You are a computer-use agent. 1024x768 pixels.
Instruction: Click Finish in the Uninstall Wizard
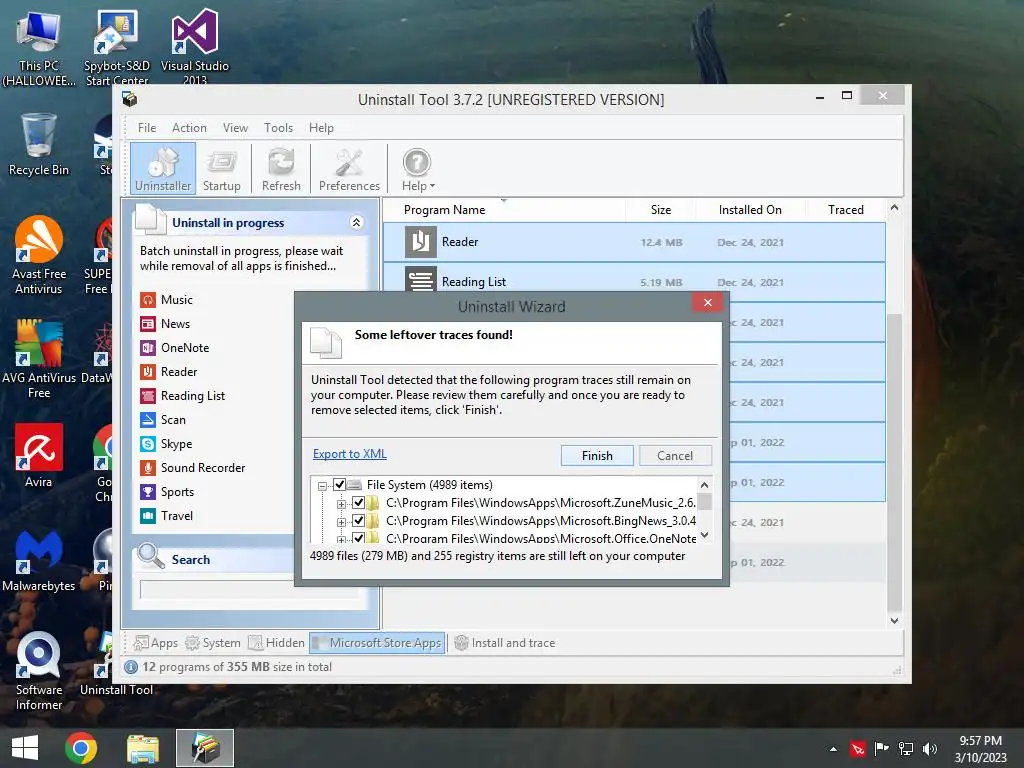click(x=597, y=456)
